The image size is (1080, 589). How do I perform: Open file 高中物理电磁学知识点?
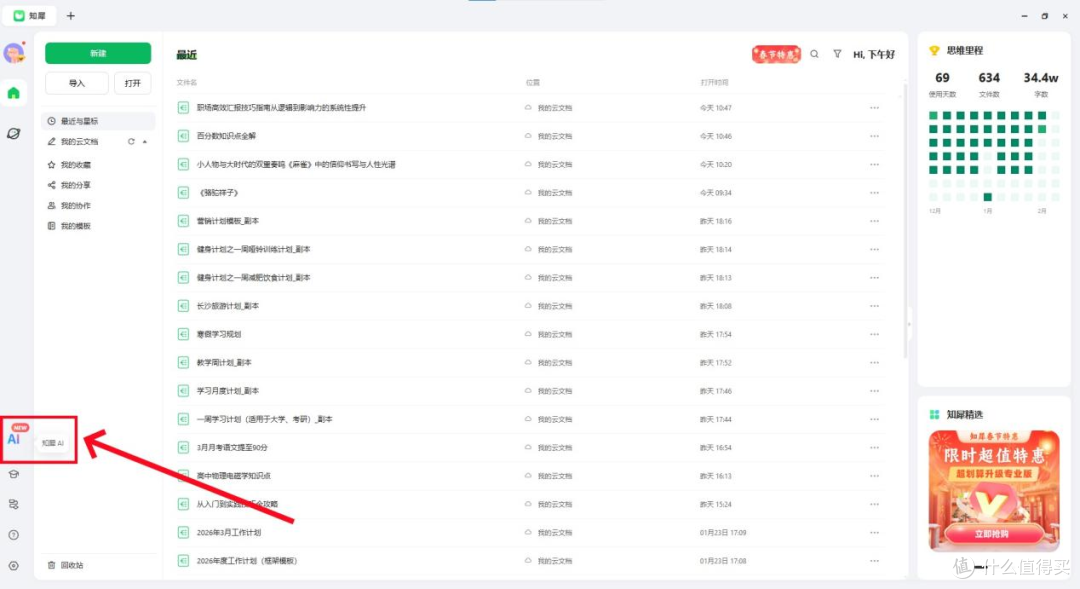coord(233,475)
